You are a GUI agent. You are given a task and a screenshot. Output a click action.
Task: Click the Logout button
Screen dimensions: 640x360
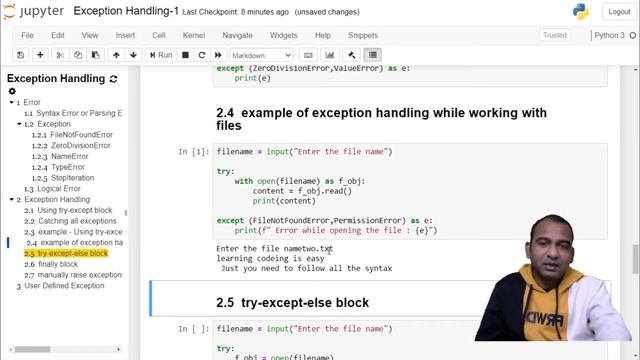[x=619, y=12]
